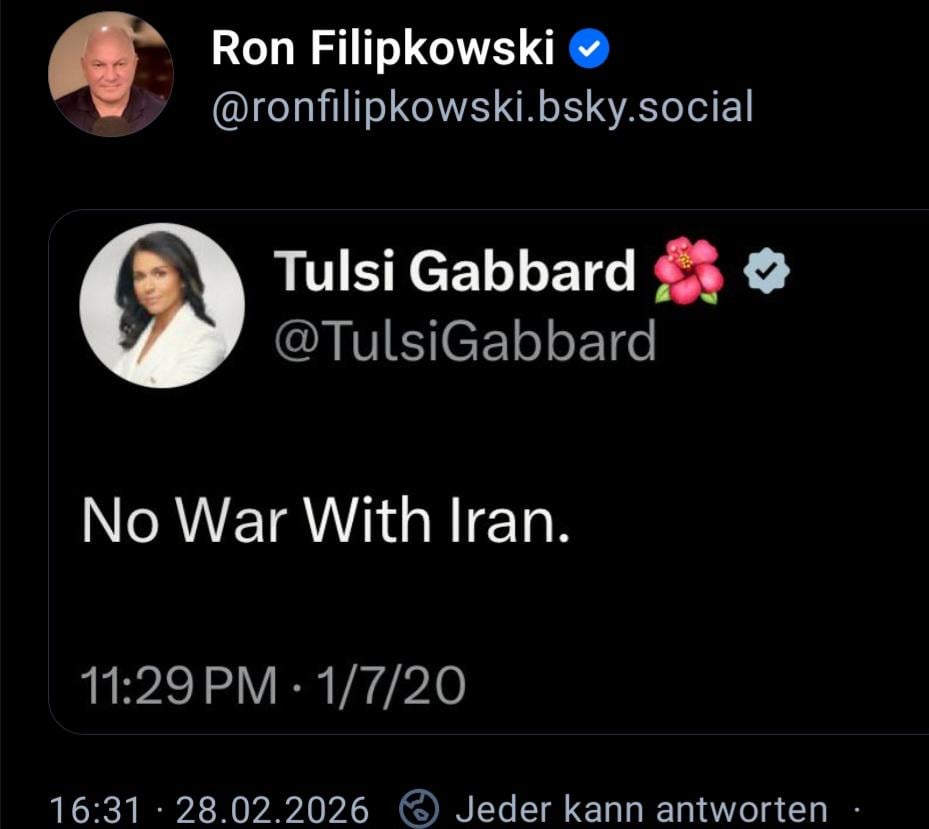Open the @TulsiGabbard handle
This screenshot has width=929, height=829.
coord(464,342)
